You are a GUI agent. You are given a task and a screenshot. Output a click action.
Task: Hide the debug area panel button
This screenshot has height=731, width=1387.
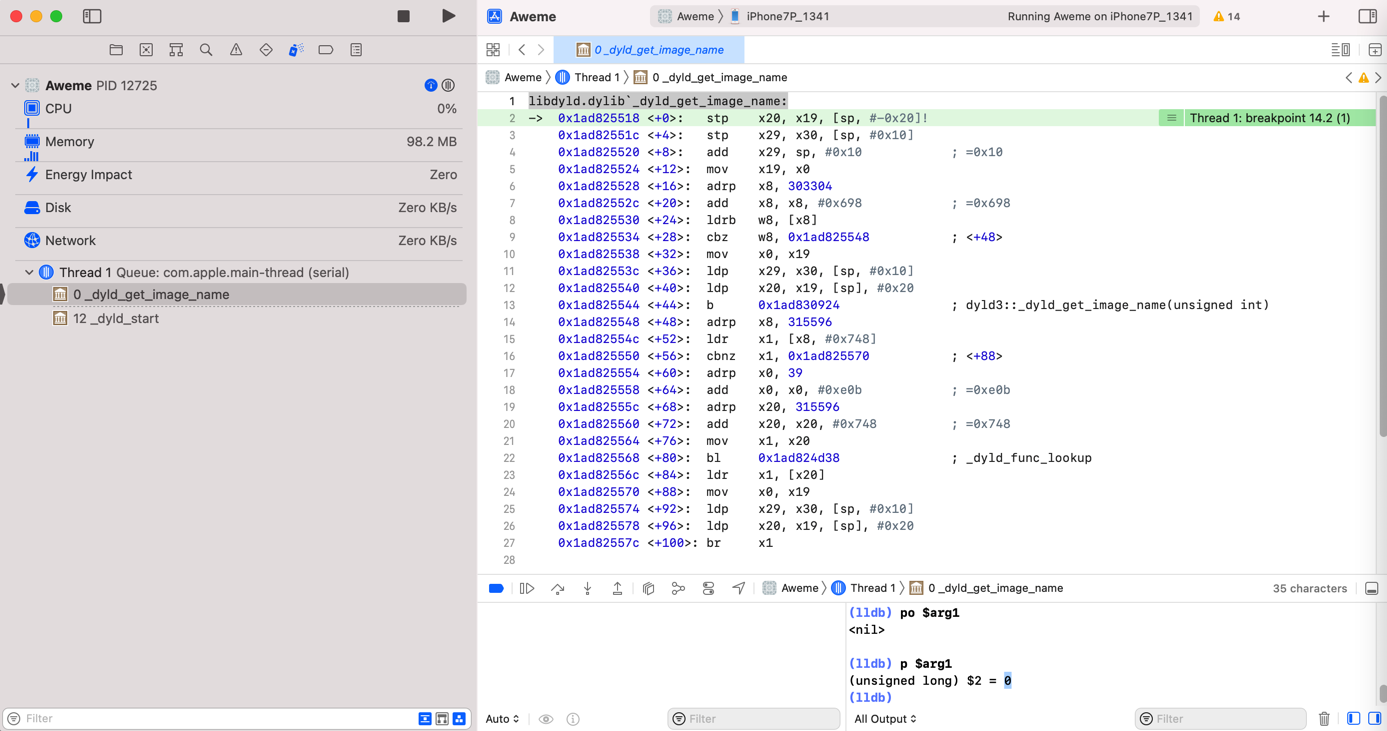click(1372, 589)
